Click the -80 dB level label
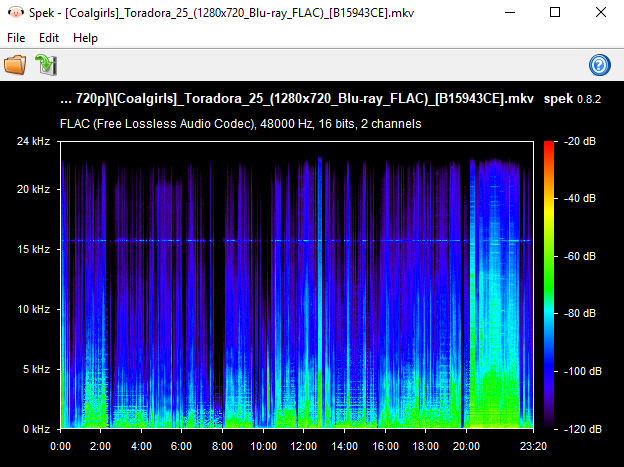 tap(580, 313)
